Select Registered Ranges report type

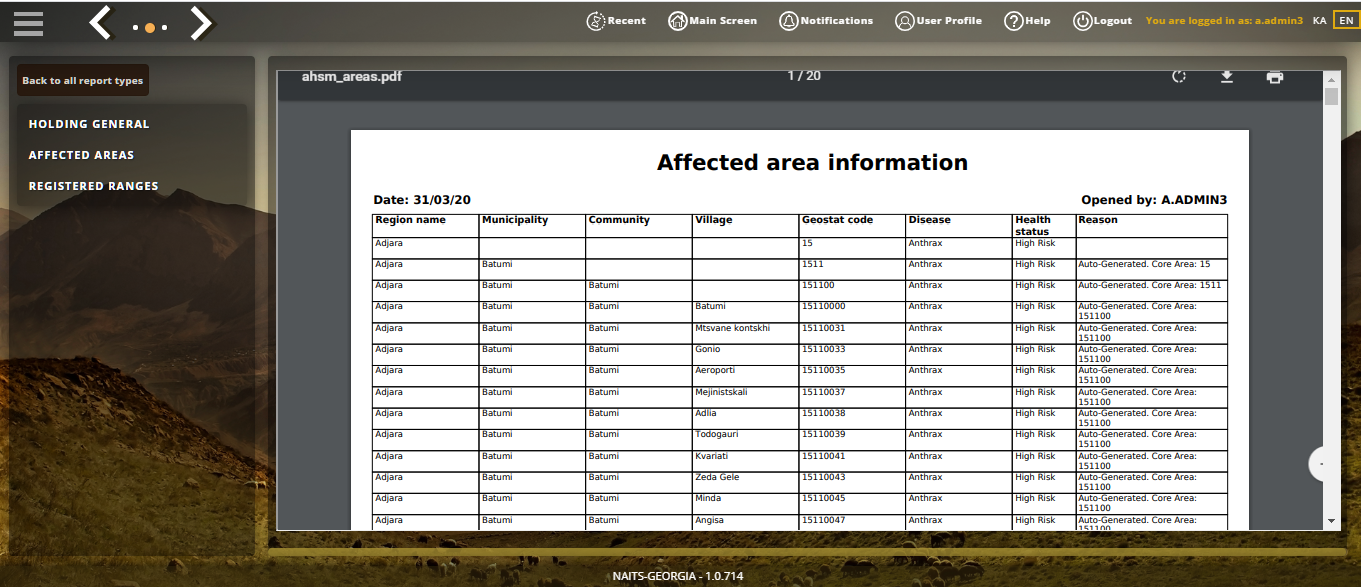[93, 186]
